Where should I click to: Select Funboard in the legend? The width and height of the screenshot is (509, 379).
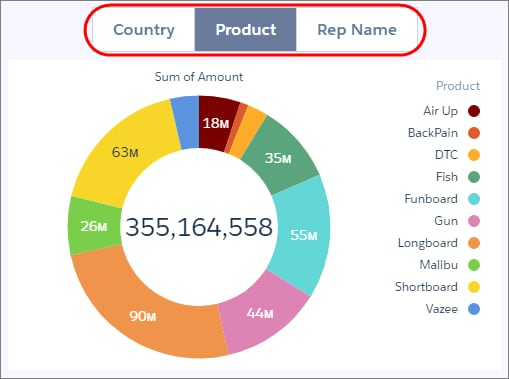pos(431,199)
